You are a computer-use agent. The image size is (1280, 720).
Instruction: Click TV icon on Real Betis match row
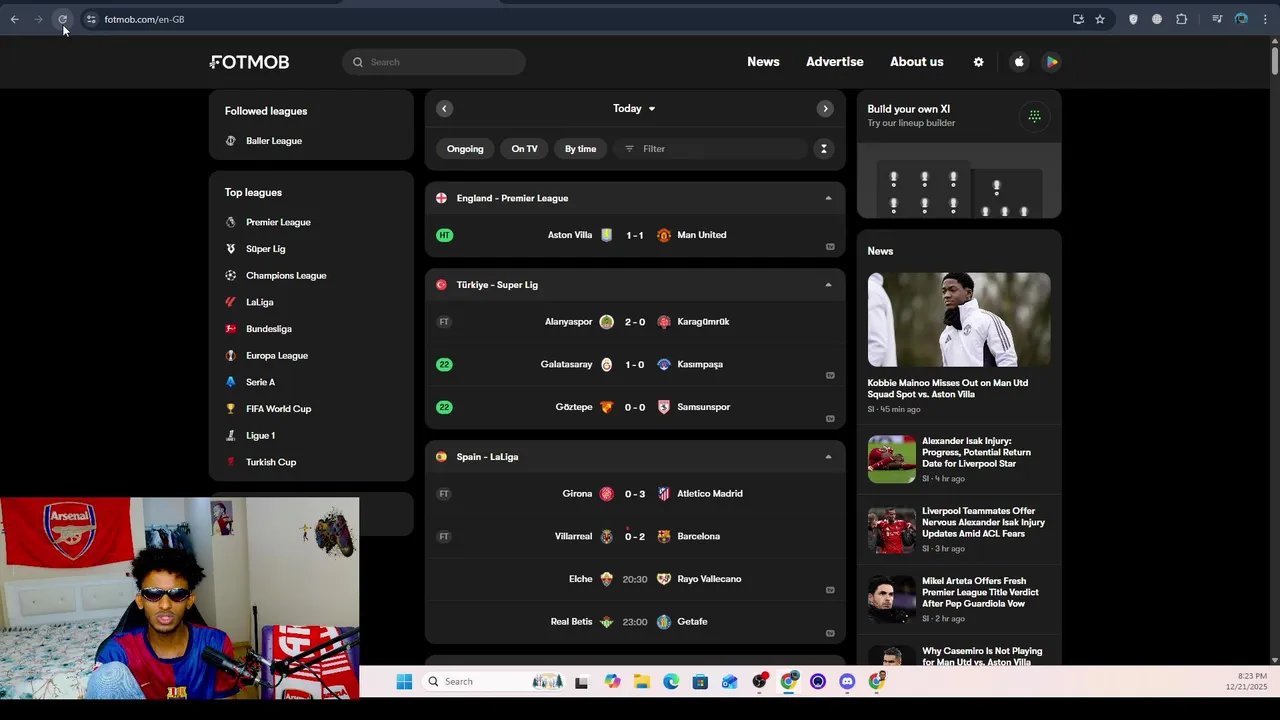point(830,633)
